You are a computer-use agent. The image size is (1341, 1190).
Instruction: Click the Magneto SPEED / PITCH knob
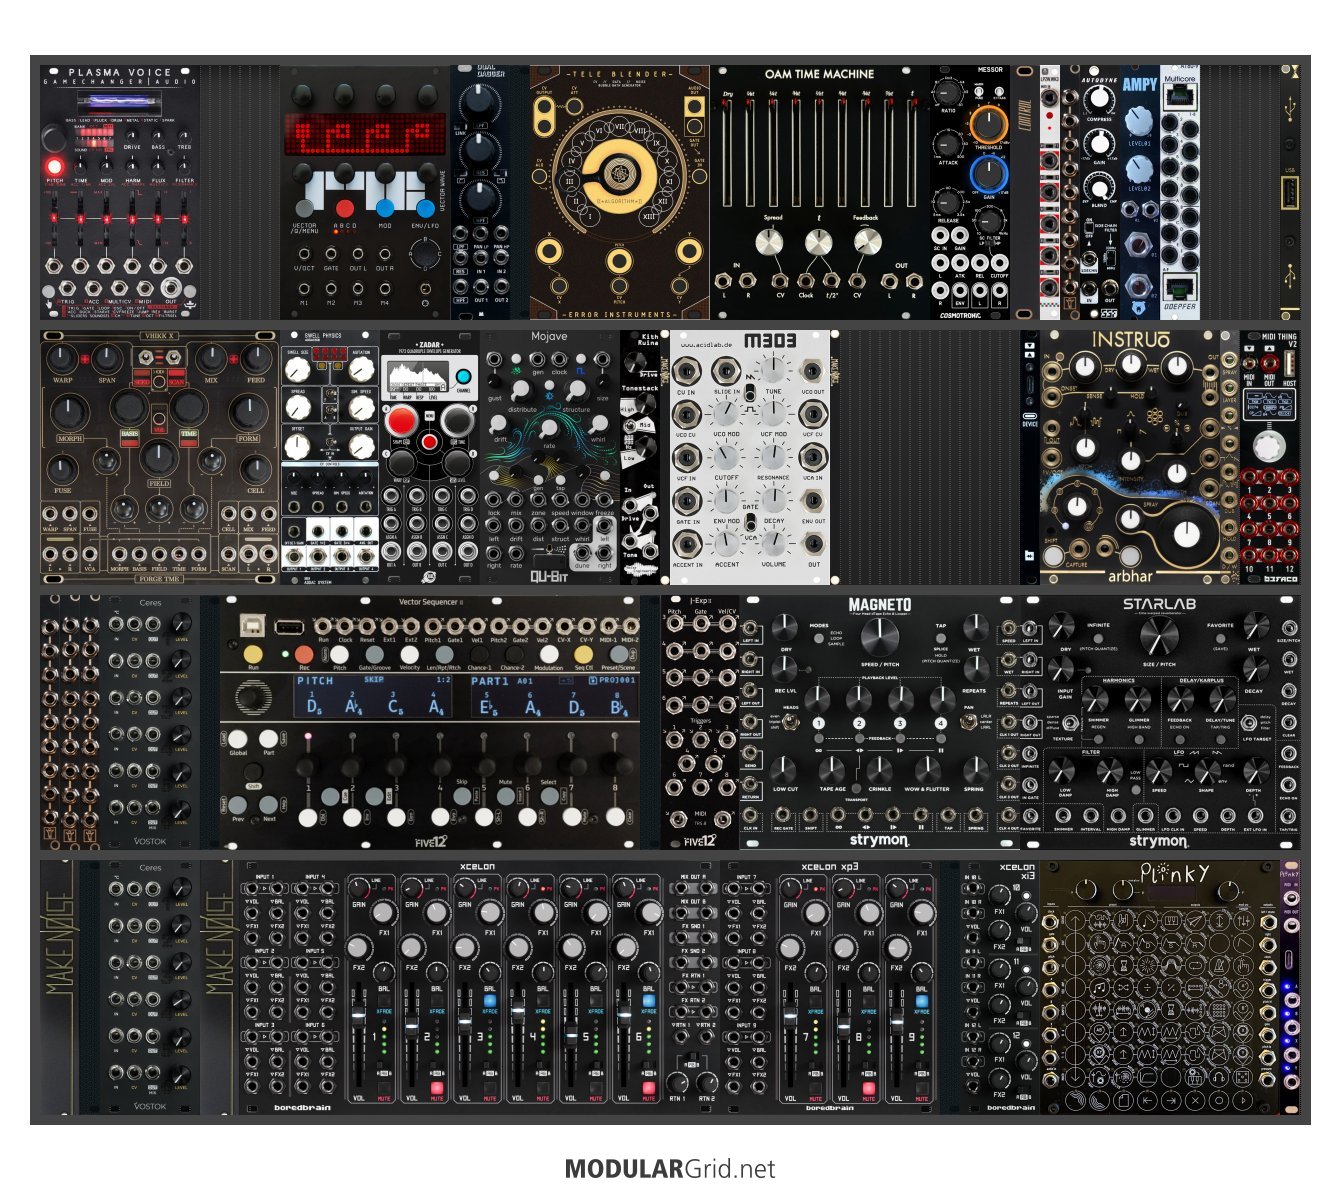point(879,637)
